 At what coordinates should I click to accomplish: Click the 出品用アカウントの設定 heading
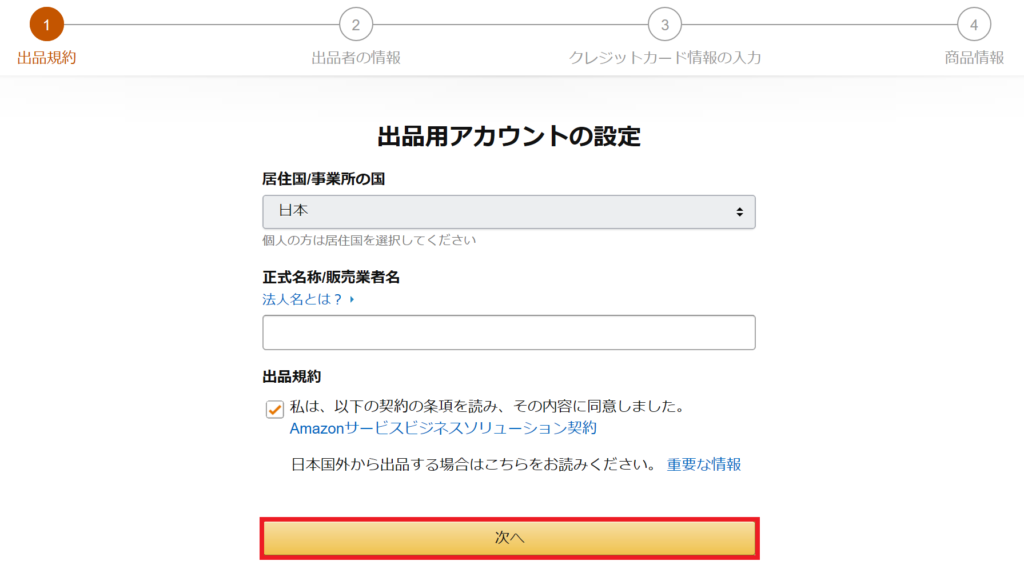point(509,136)
